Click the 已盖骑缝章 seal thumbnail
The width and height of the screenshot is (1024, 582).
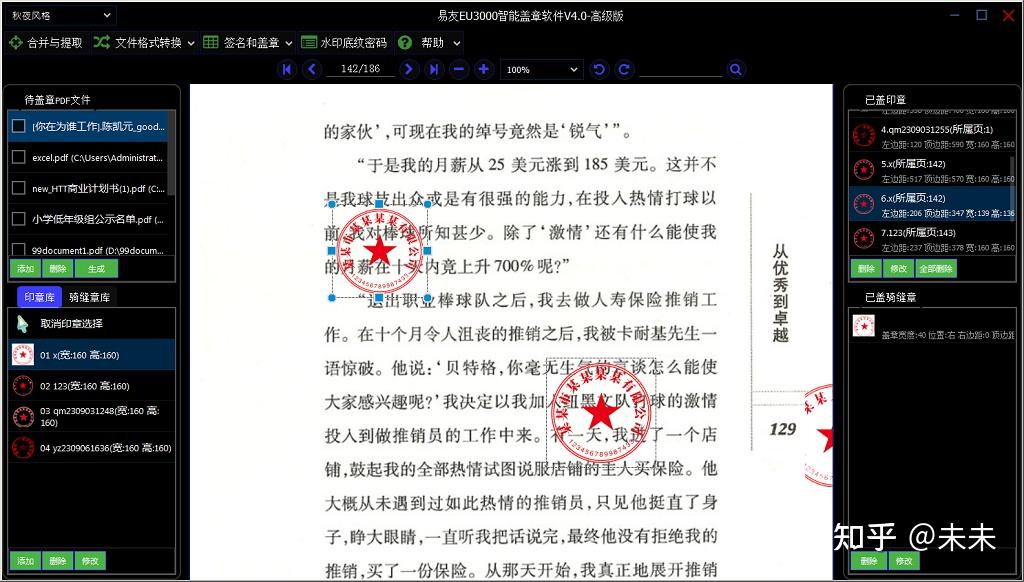point(864,326)
